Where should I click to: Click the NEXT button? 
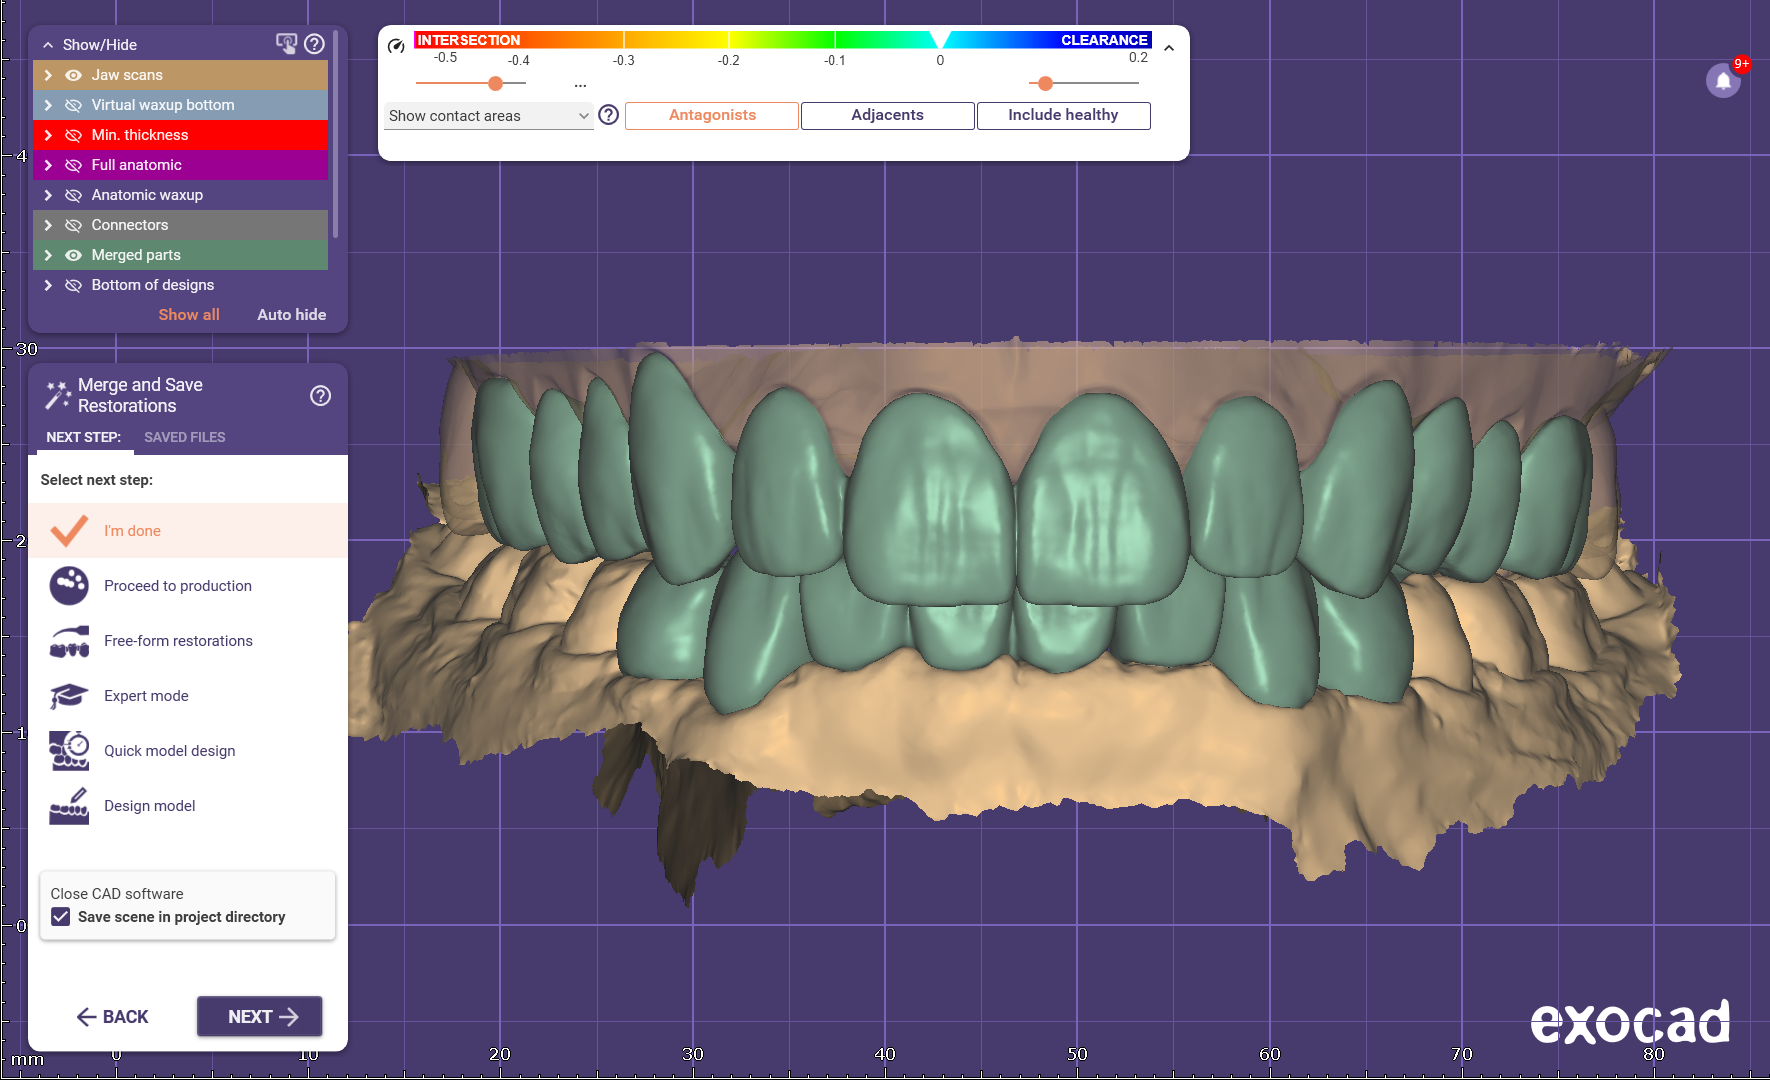coord(259,1016)
